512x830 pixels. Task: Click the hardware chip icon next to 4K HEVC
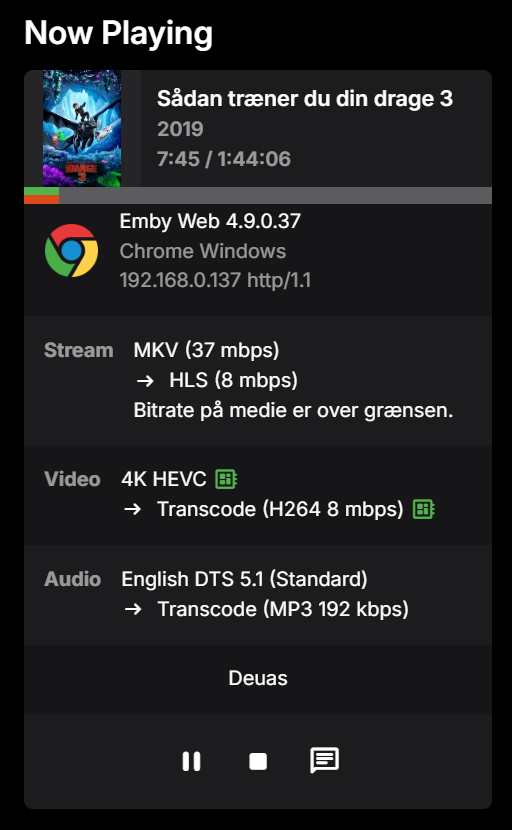(226, 479)
